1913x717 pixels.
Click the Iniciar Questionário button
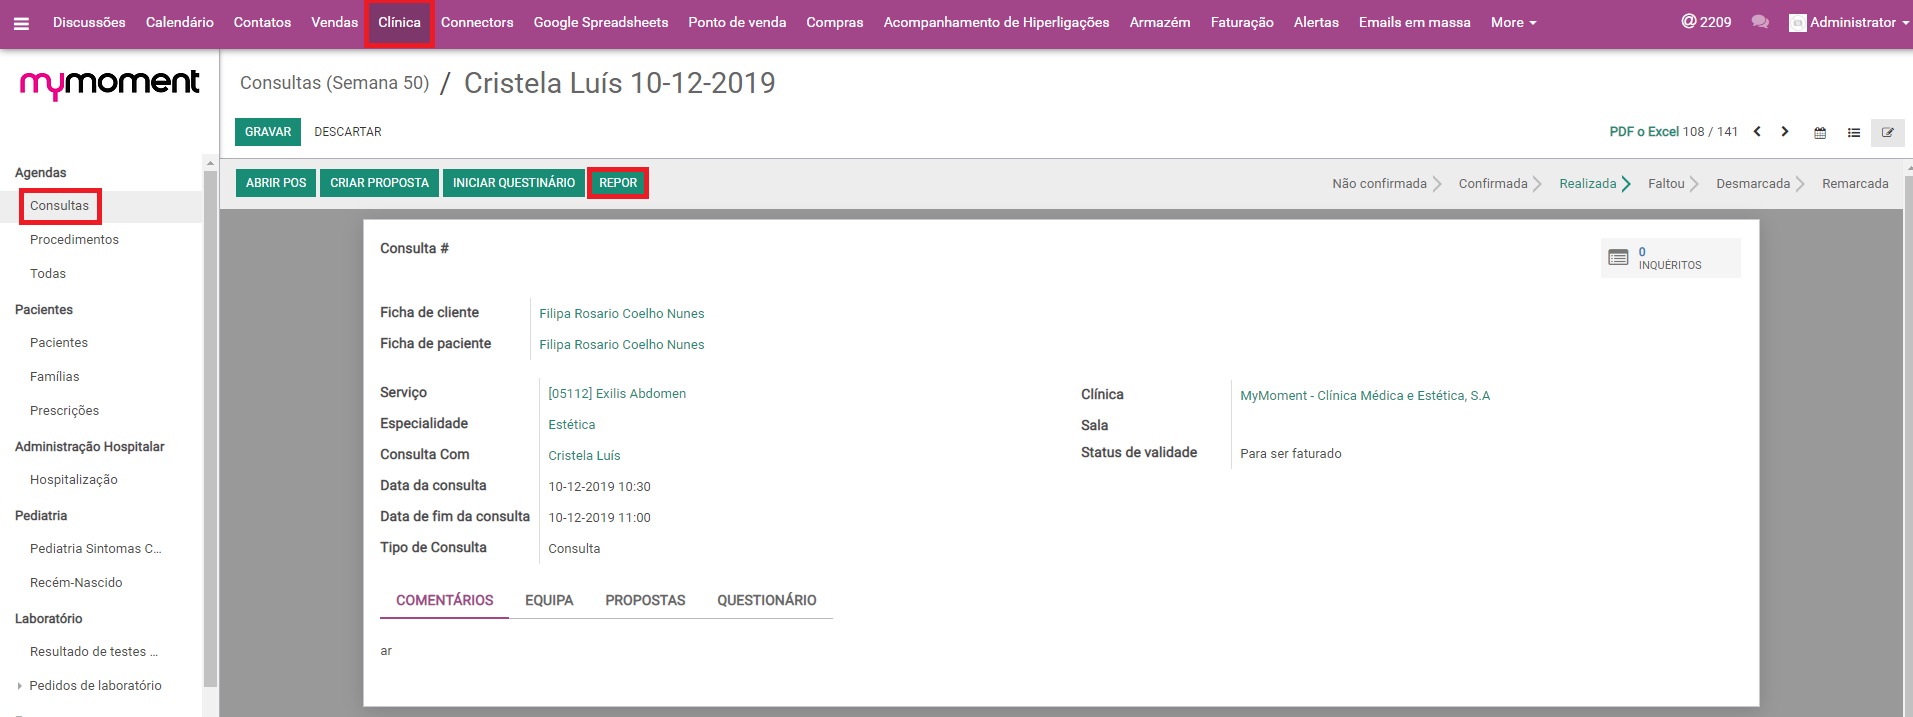pyautogui.click(x=514, y=183)
